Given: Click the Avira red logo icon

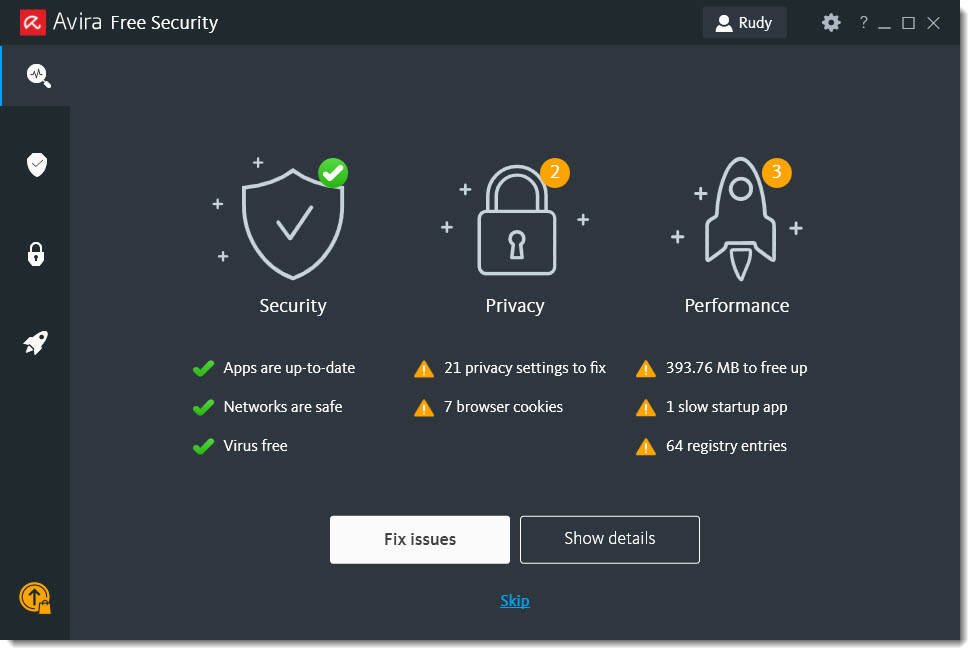Looking at the screenshot, I should pos(32,23).
